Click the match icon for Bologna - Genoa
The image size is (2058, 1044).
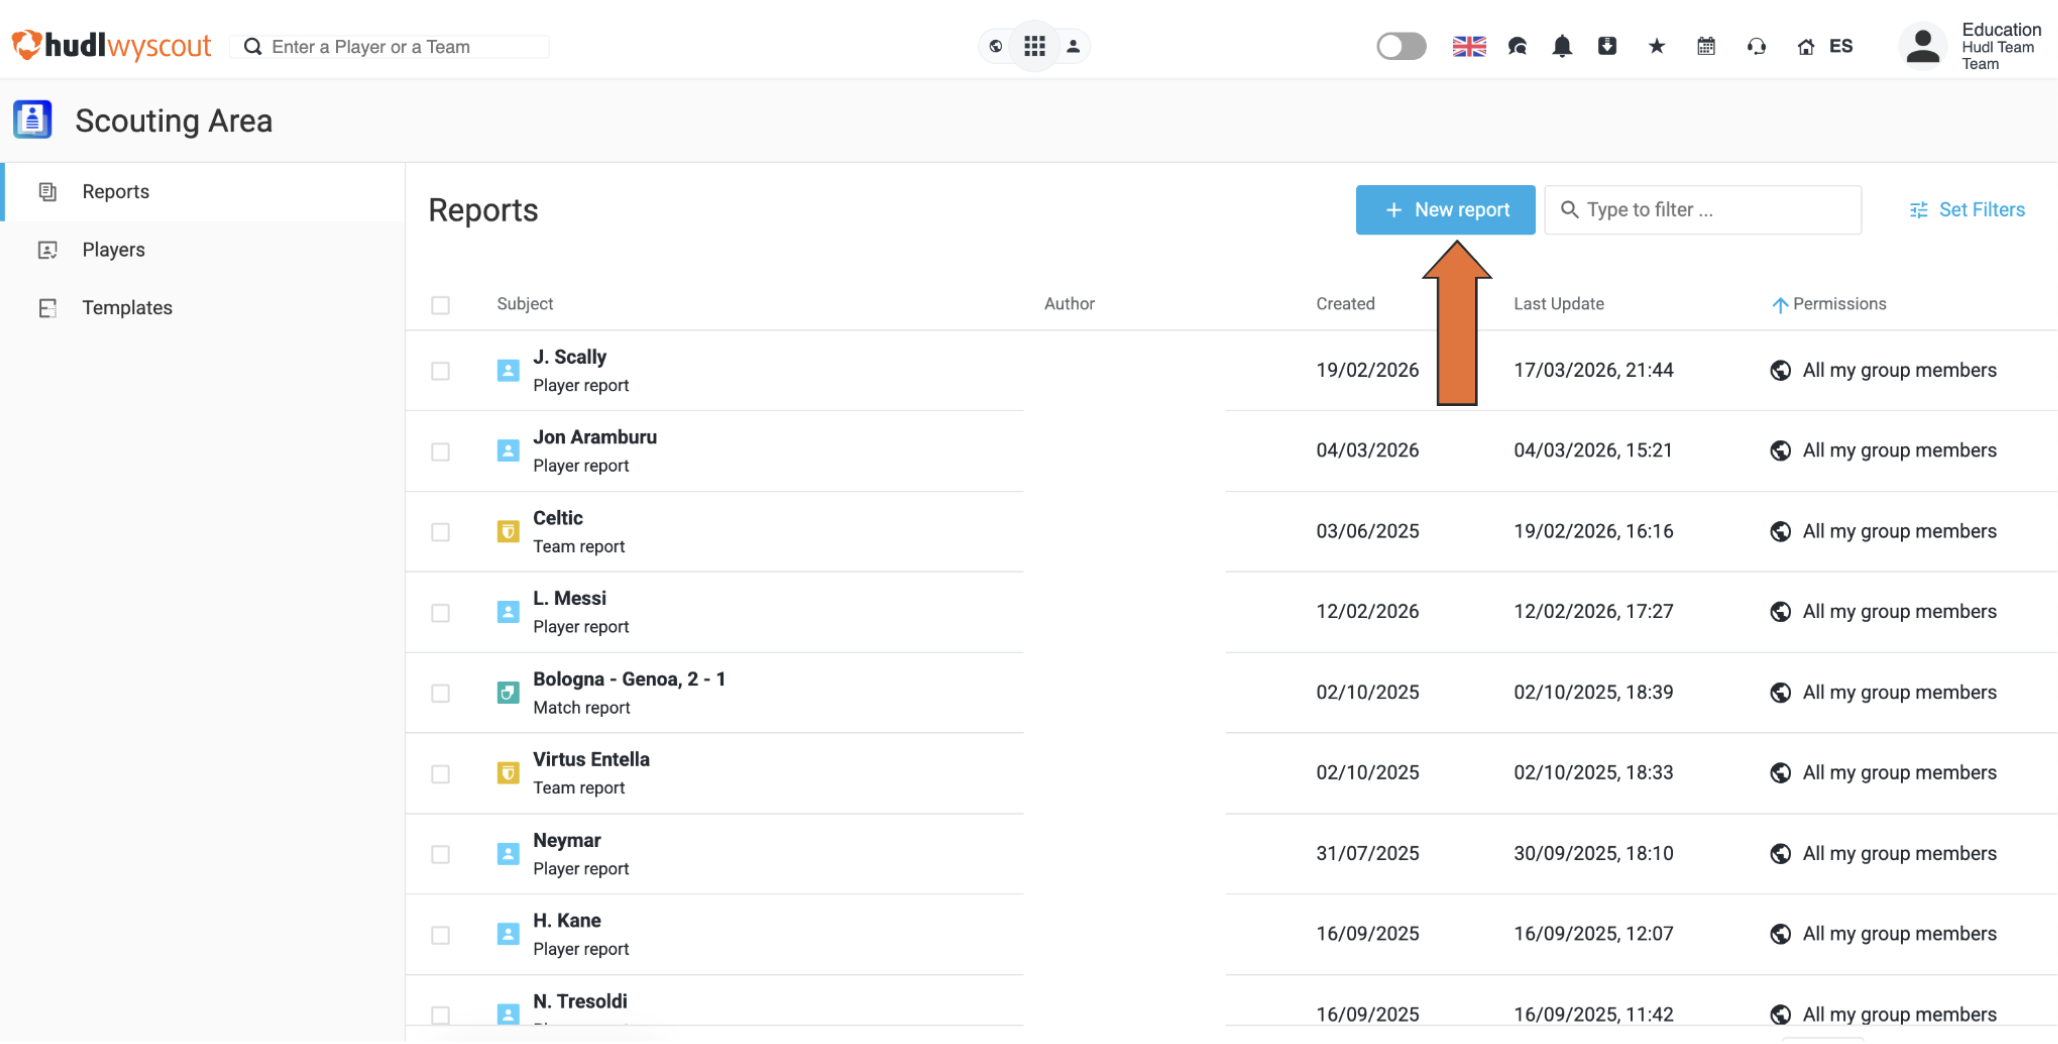508,692
